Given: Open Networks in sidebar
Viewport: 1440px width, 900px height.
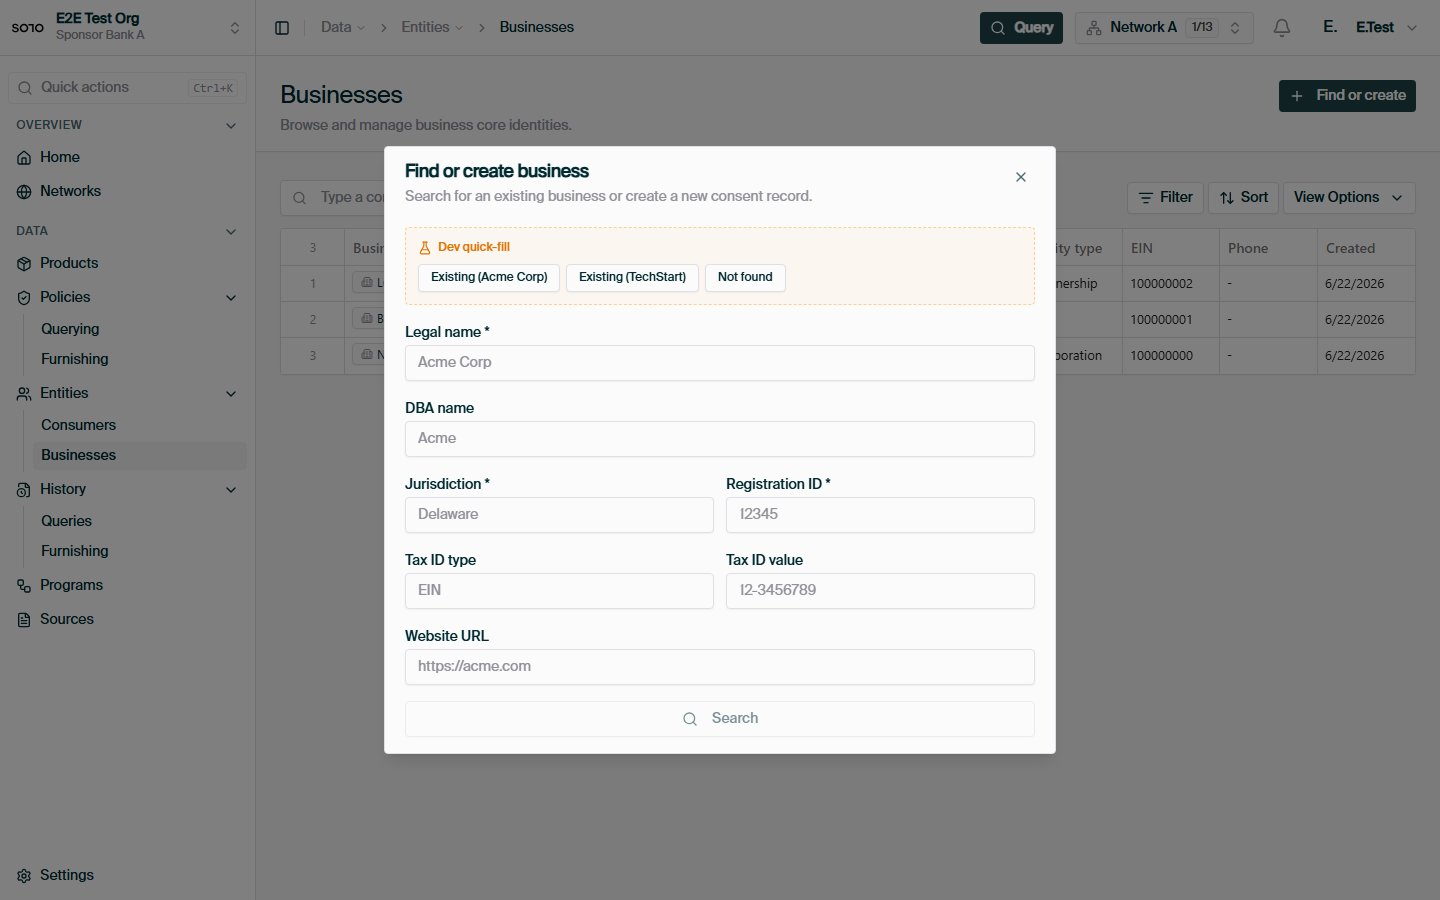Looking at the screenshot, I should pos(127,191).
